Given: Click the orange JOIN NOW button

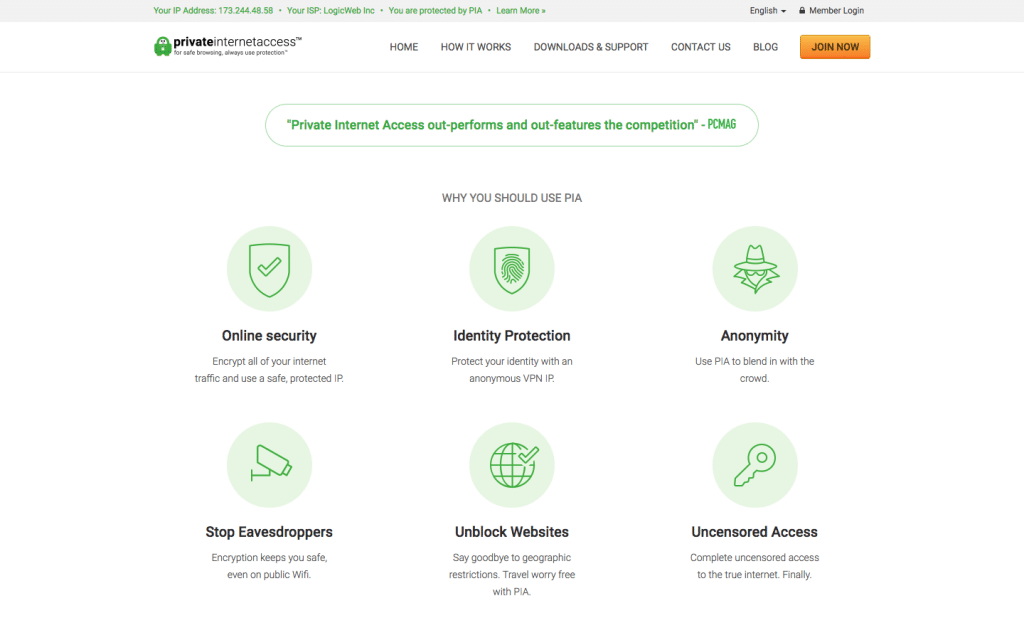Looking at the screenshot, I should 835,47.
